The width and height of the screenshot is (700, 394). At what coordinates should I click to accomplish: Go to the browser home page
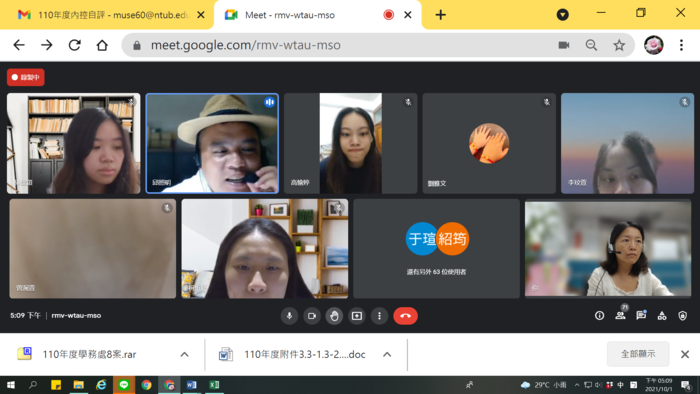pos(102,45)
